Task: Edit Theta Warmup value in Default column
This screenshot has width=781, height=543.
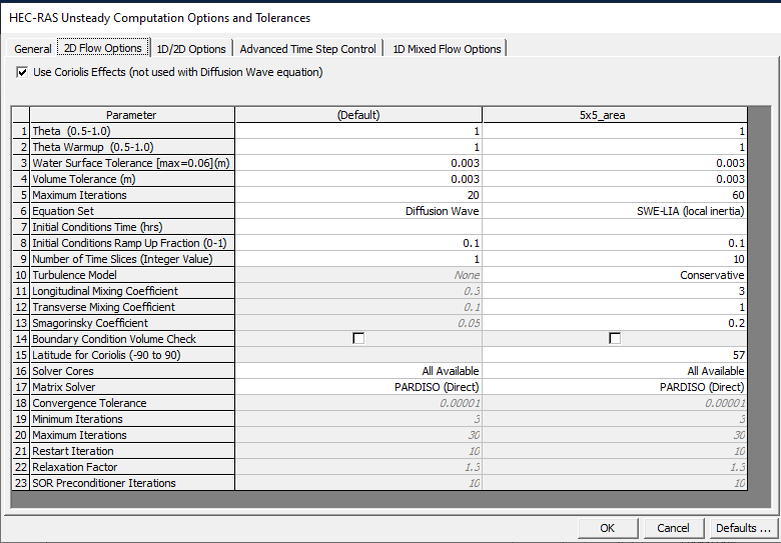Action: 358,147
